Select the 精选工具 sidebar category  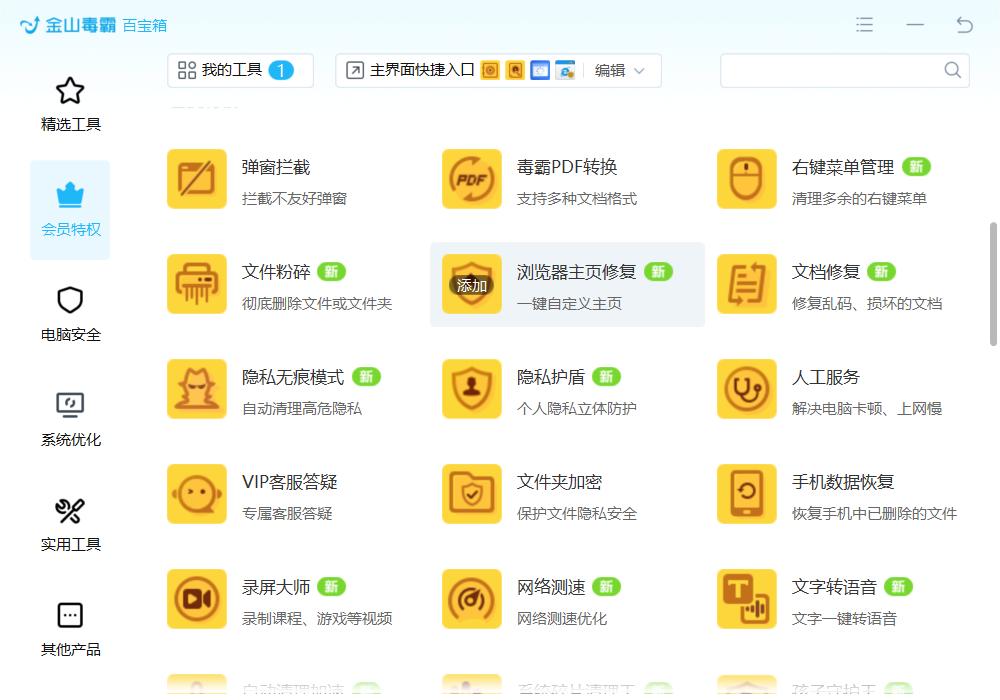click(70, 105)
